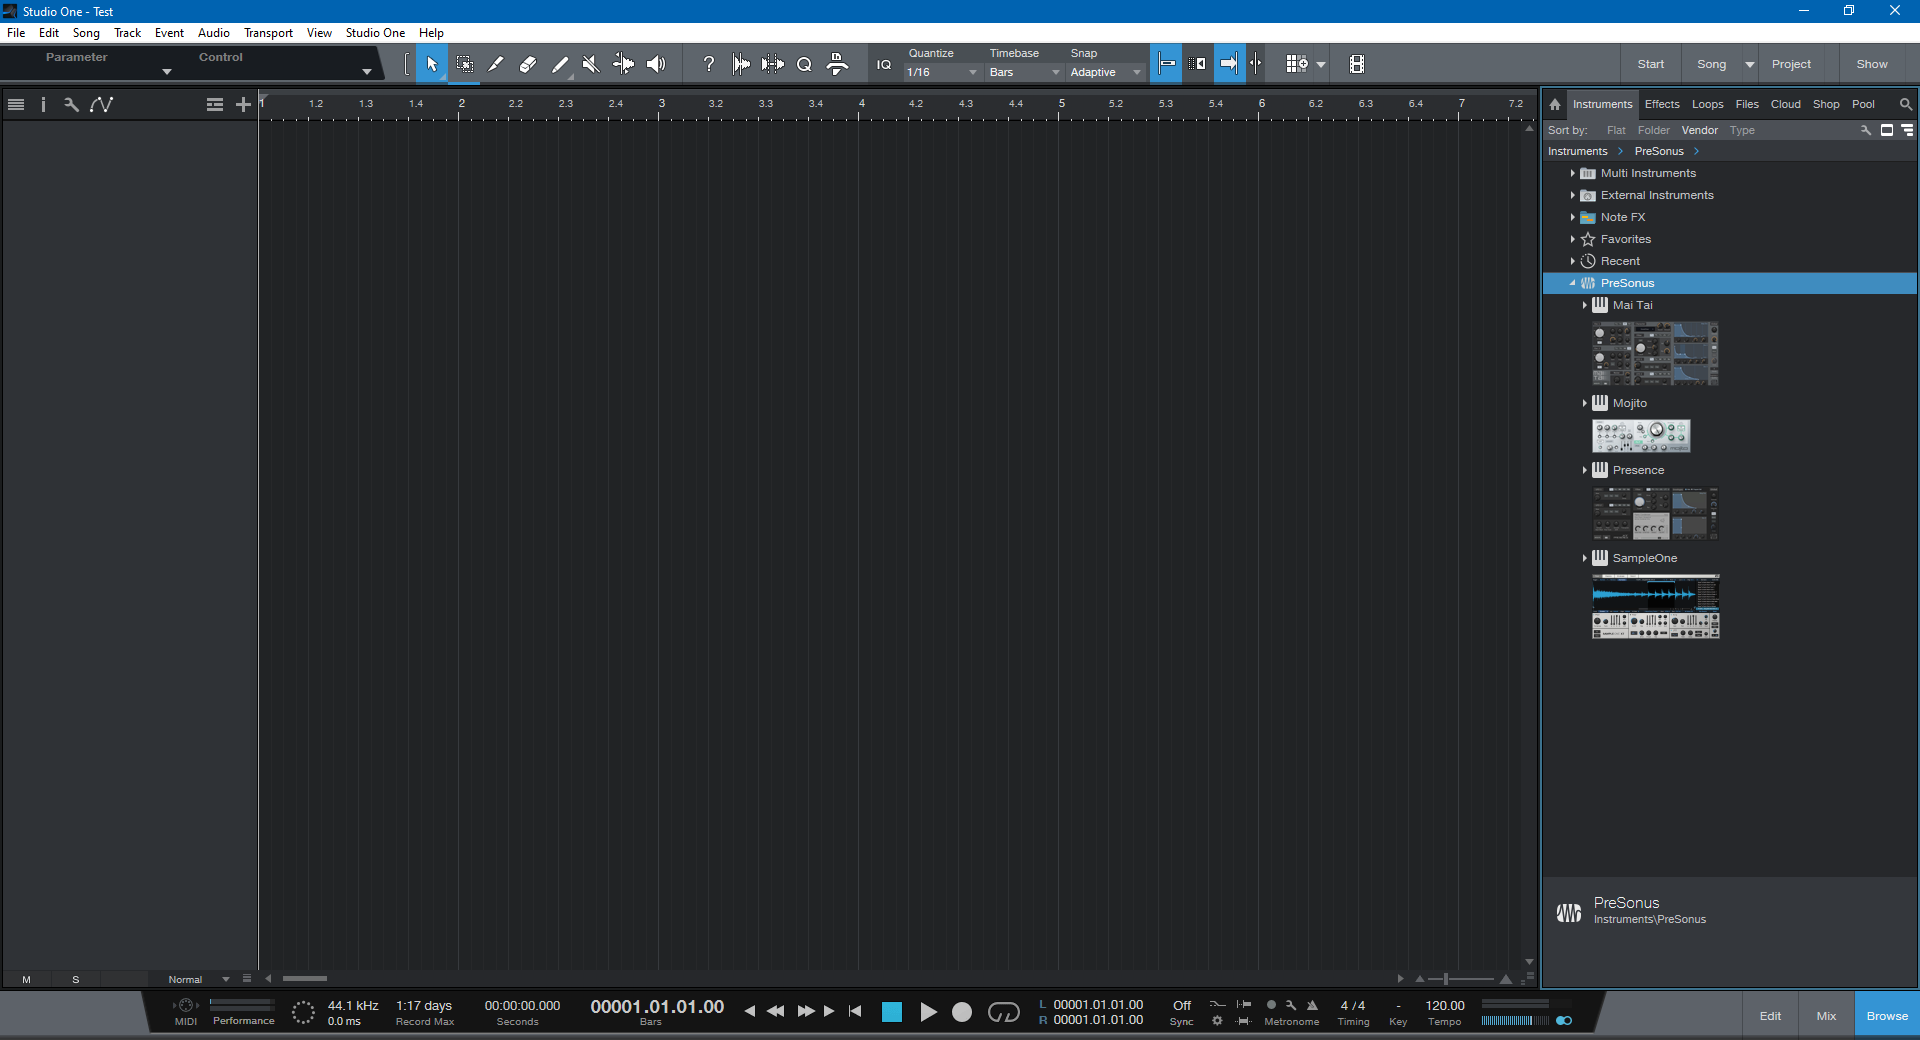Screen dimensions: 1920x1040
Task: Toggle the IQ input quantize button
Action: 884,64
